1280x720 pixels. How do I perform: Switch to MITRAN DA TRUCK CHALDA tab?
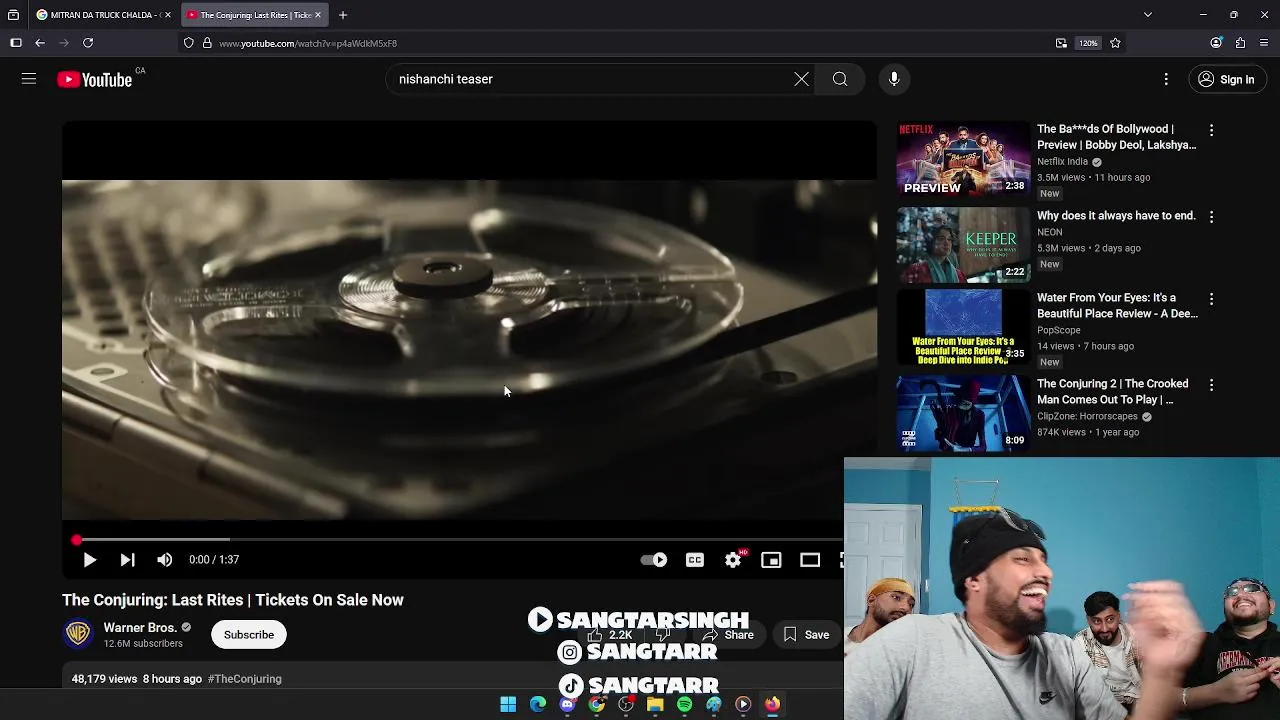tap(98, 15)
